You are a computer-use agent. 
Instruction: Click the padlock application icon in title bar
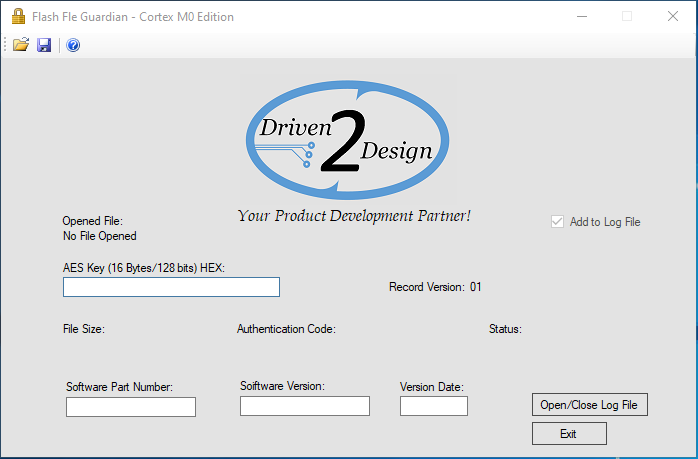pyautogui.click(x=18, y=16)
